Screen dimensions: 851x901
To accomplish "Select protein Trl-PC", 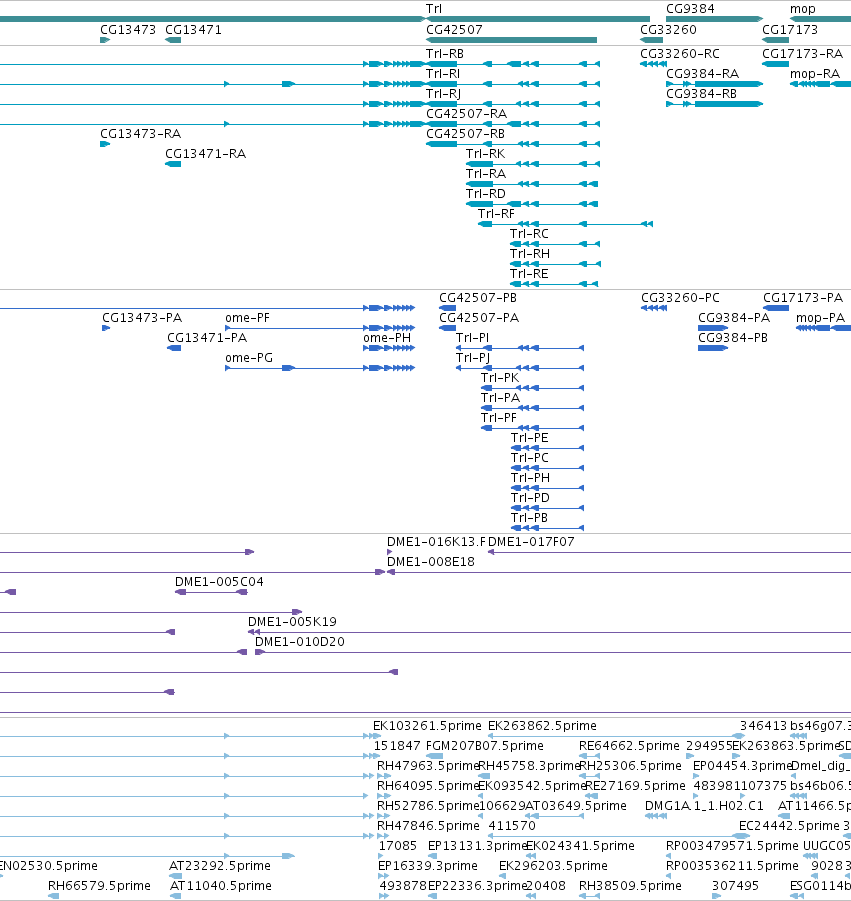I will tap(530, 457).
